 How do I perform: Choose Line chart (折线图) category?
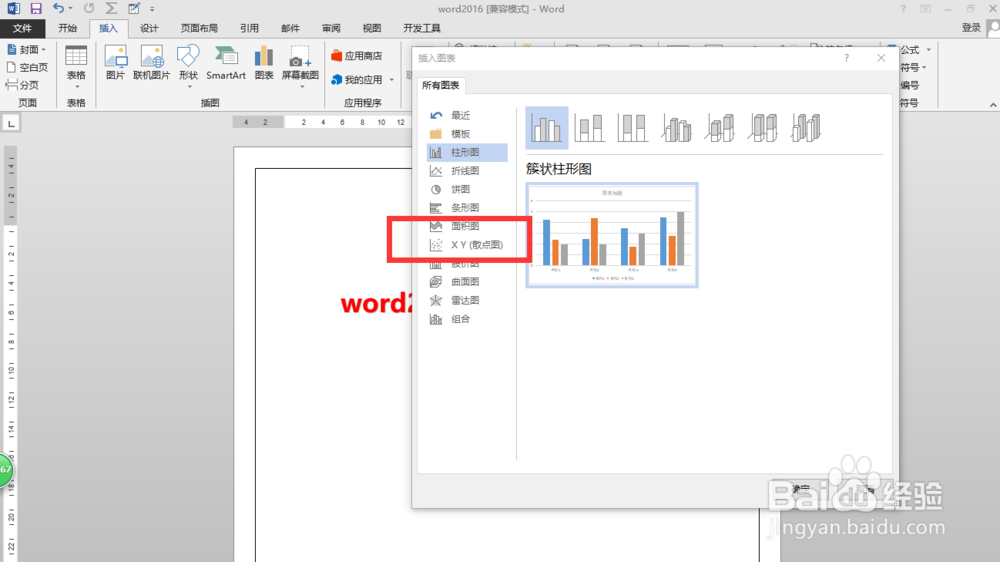[x=467, y=171]
